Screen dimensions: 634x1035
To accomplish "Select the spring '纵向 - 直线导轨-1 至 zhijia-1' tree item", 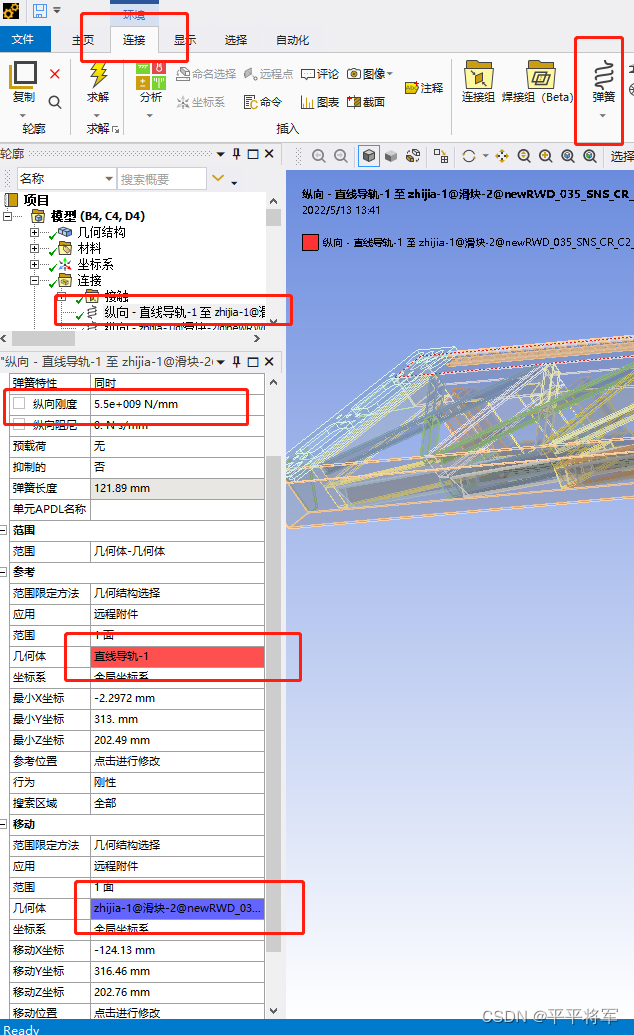I will point(185,312).
